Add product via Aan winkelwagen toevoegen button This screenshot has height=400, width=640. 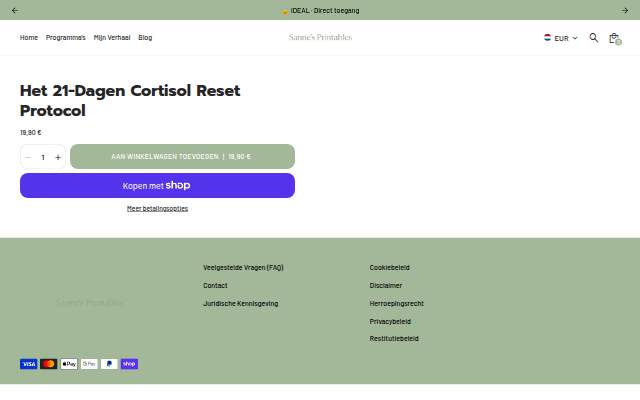tap(182, 156)
